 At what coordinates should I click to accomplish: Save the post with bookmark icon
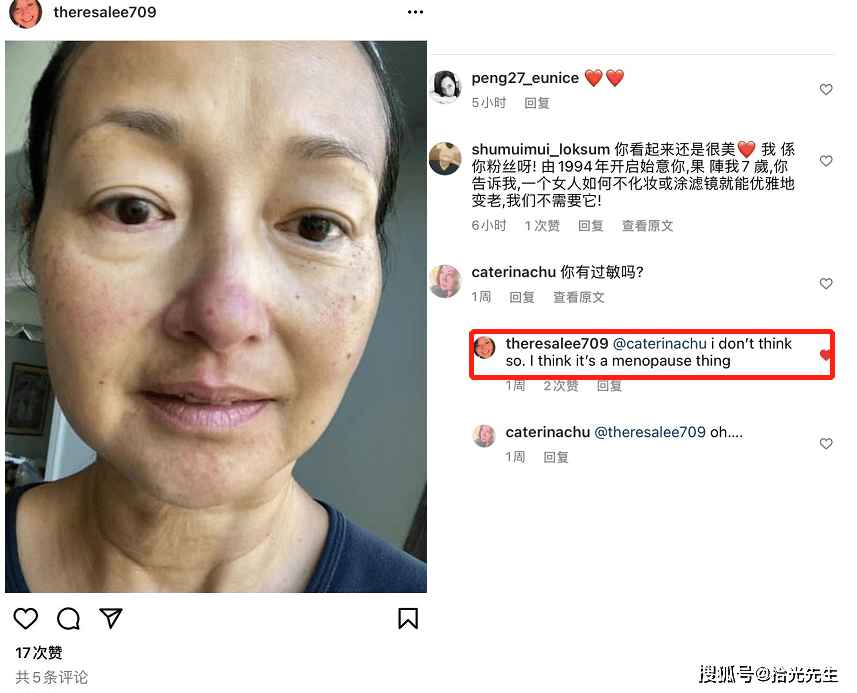point(408,619)
